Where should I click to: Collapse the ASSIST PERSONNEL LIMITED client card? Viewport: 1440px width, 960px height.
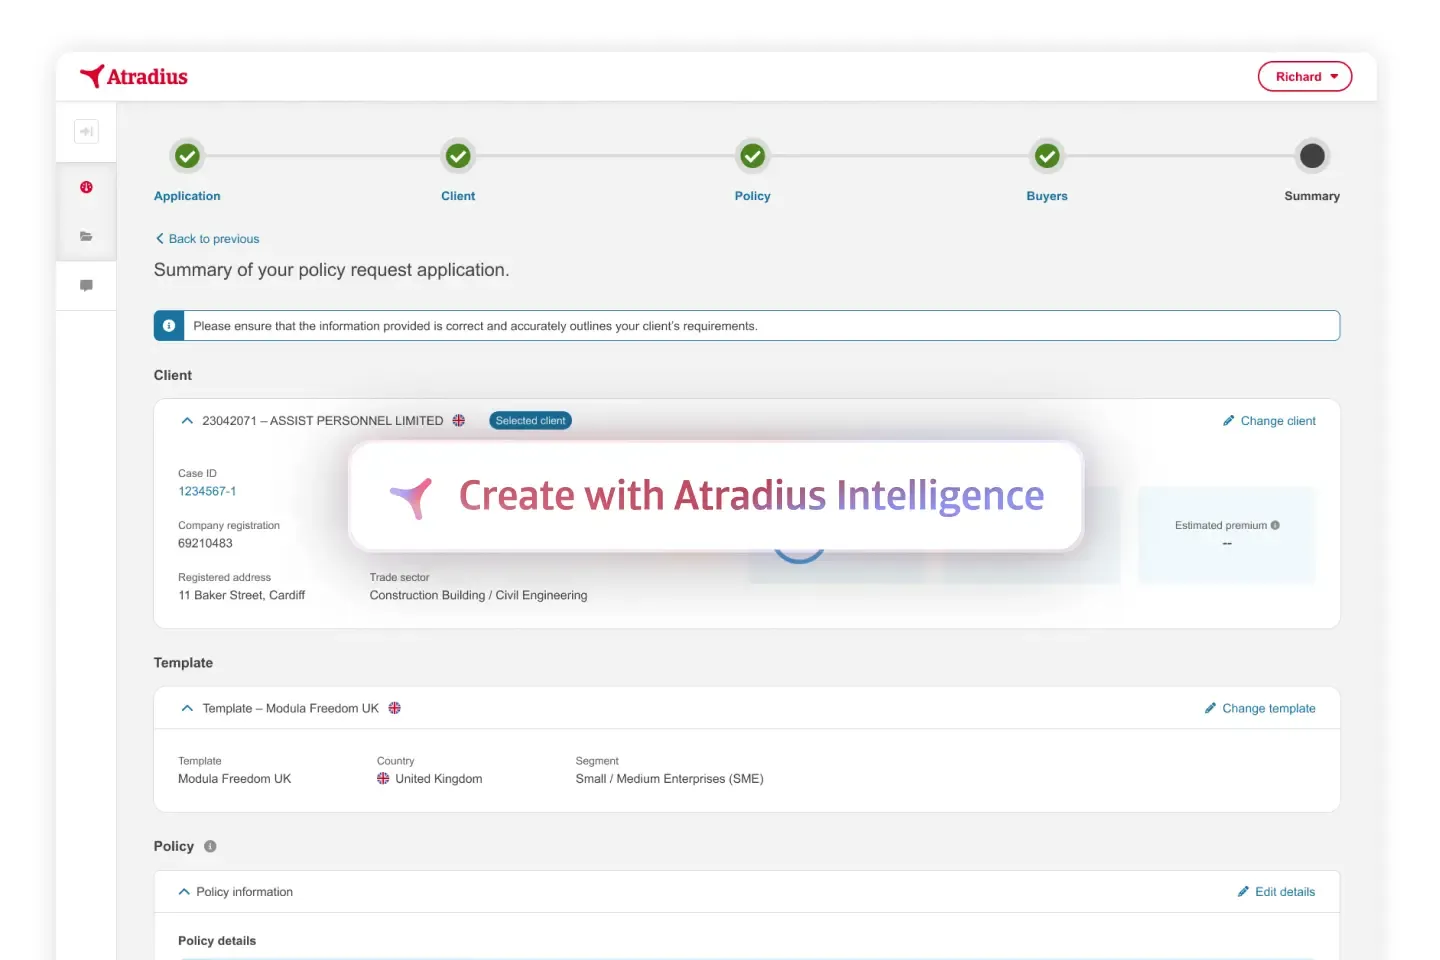click(187, 420)
